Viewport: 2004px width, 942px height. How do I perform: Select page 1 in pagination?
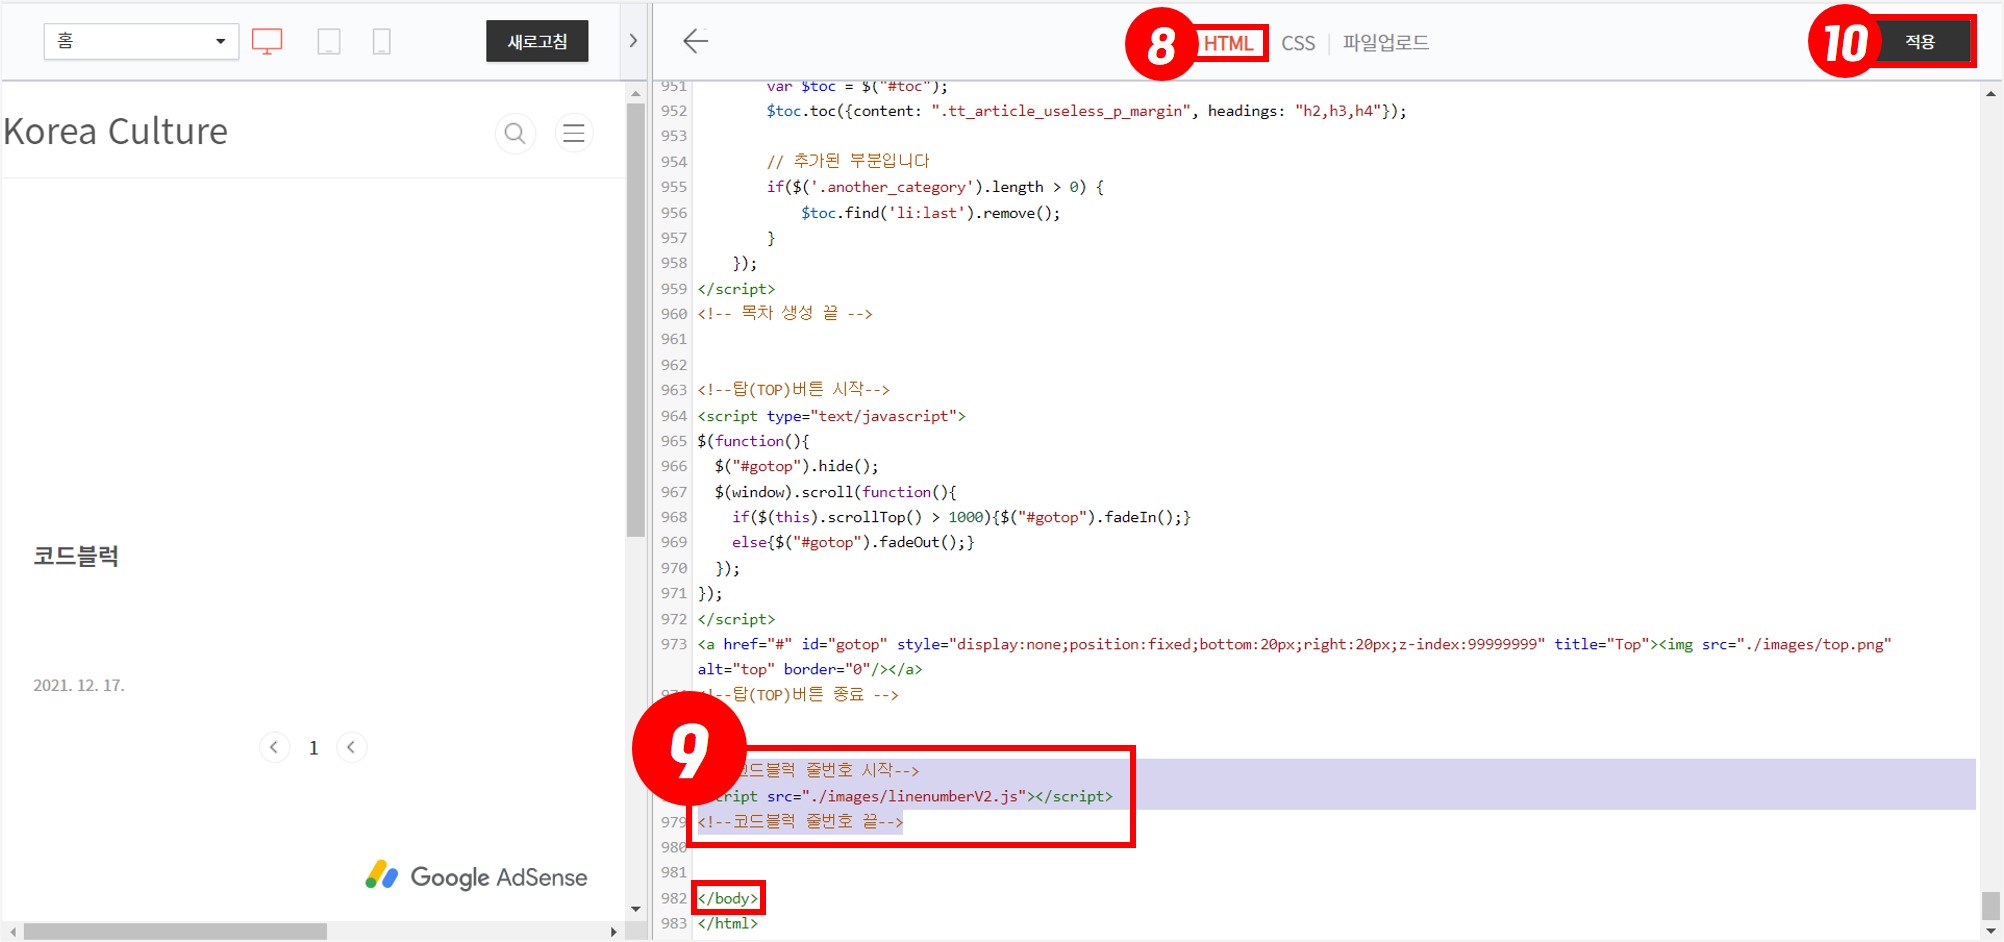pyautogui.click(x=313, y=748)
